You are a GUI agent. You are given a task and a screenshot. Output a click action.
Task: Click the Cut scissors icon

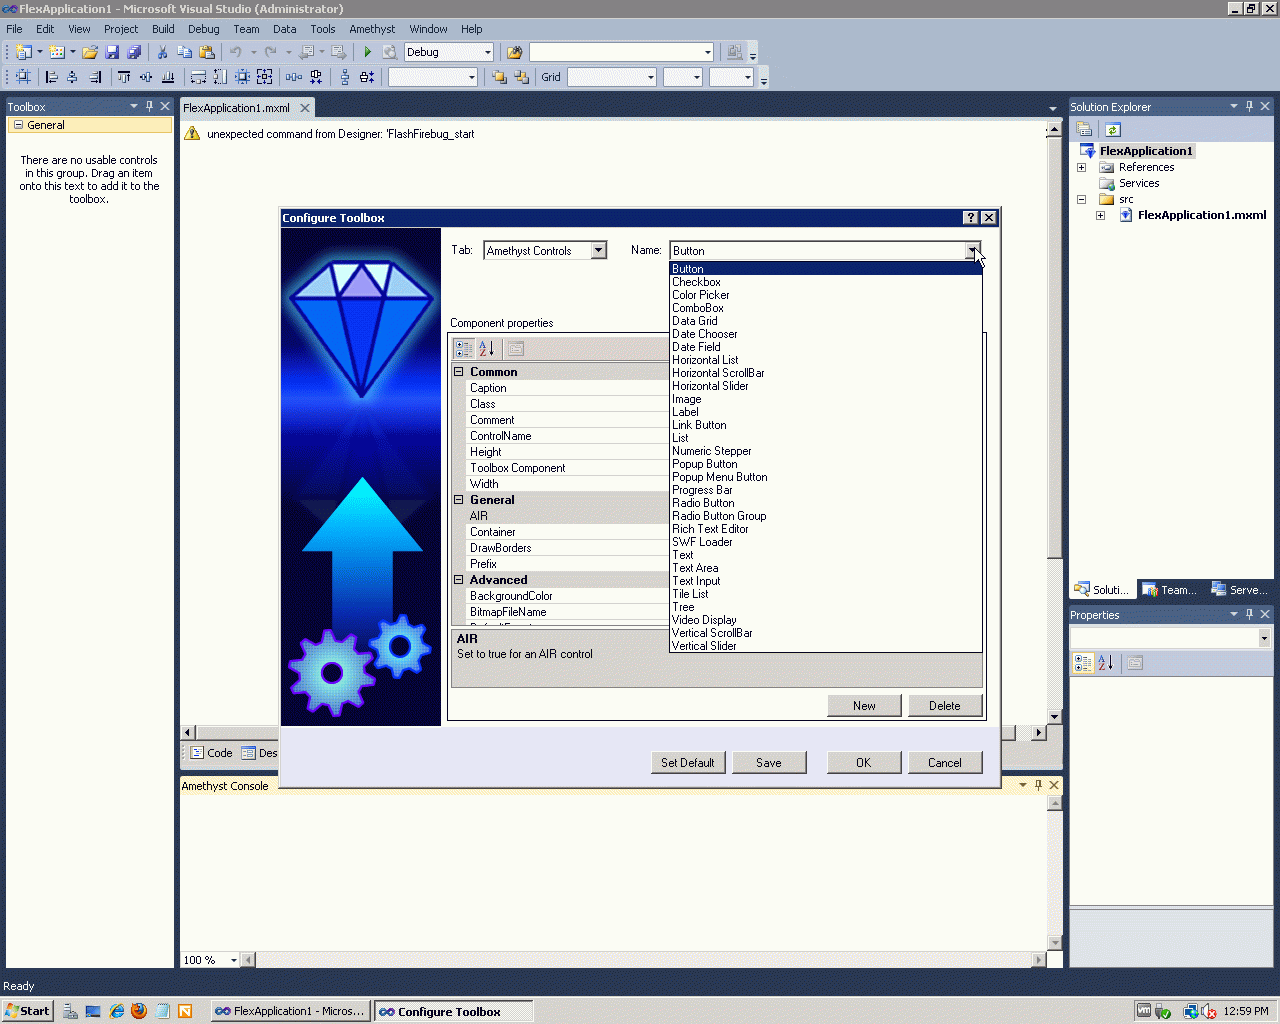pyautogui.click(x=162, y=52)
